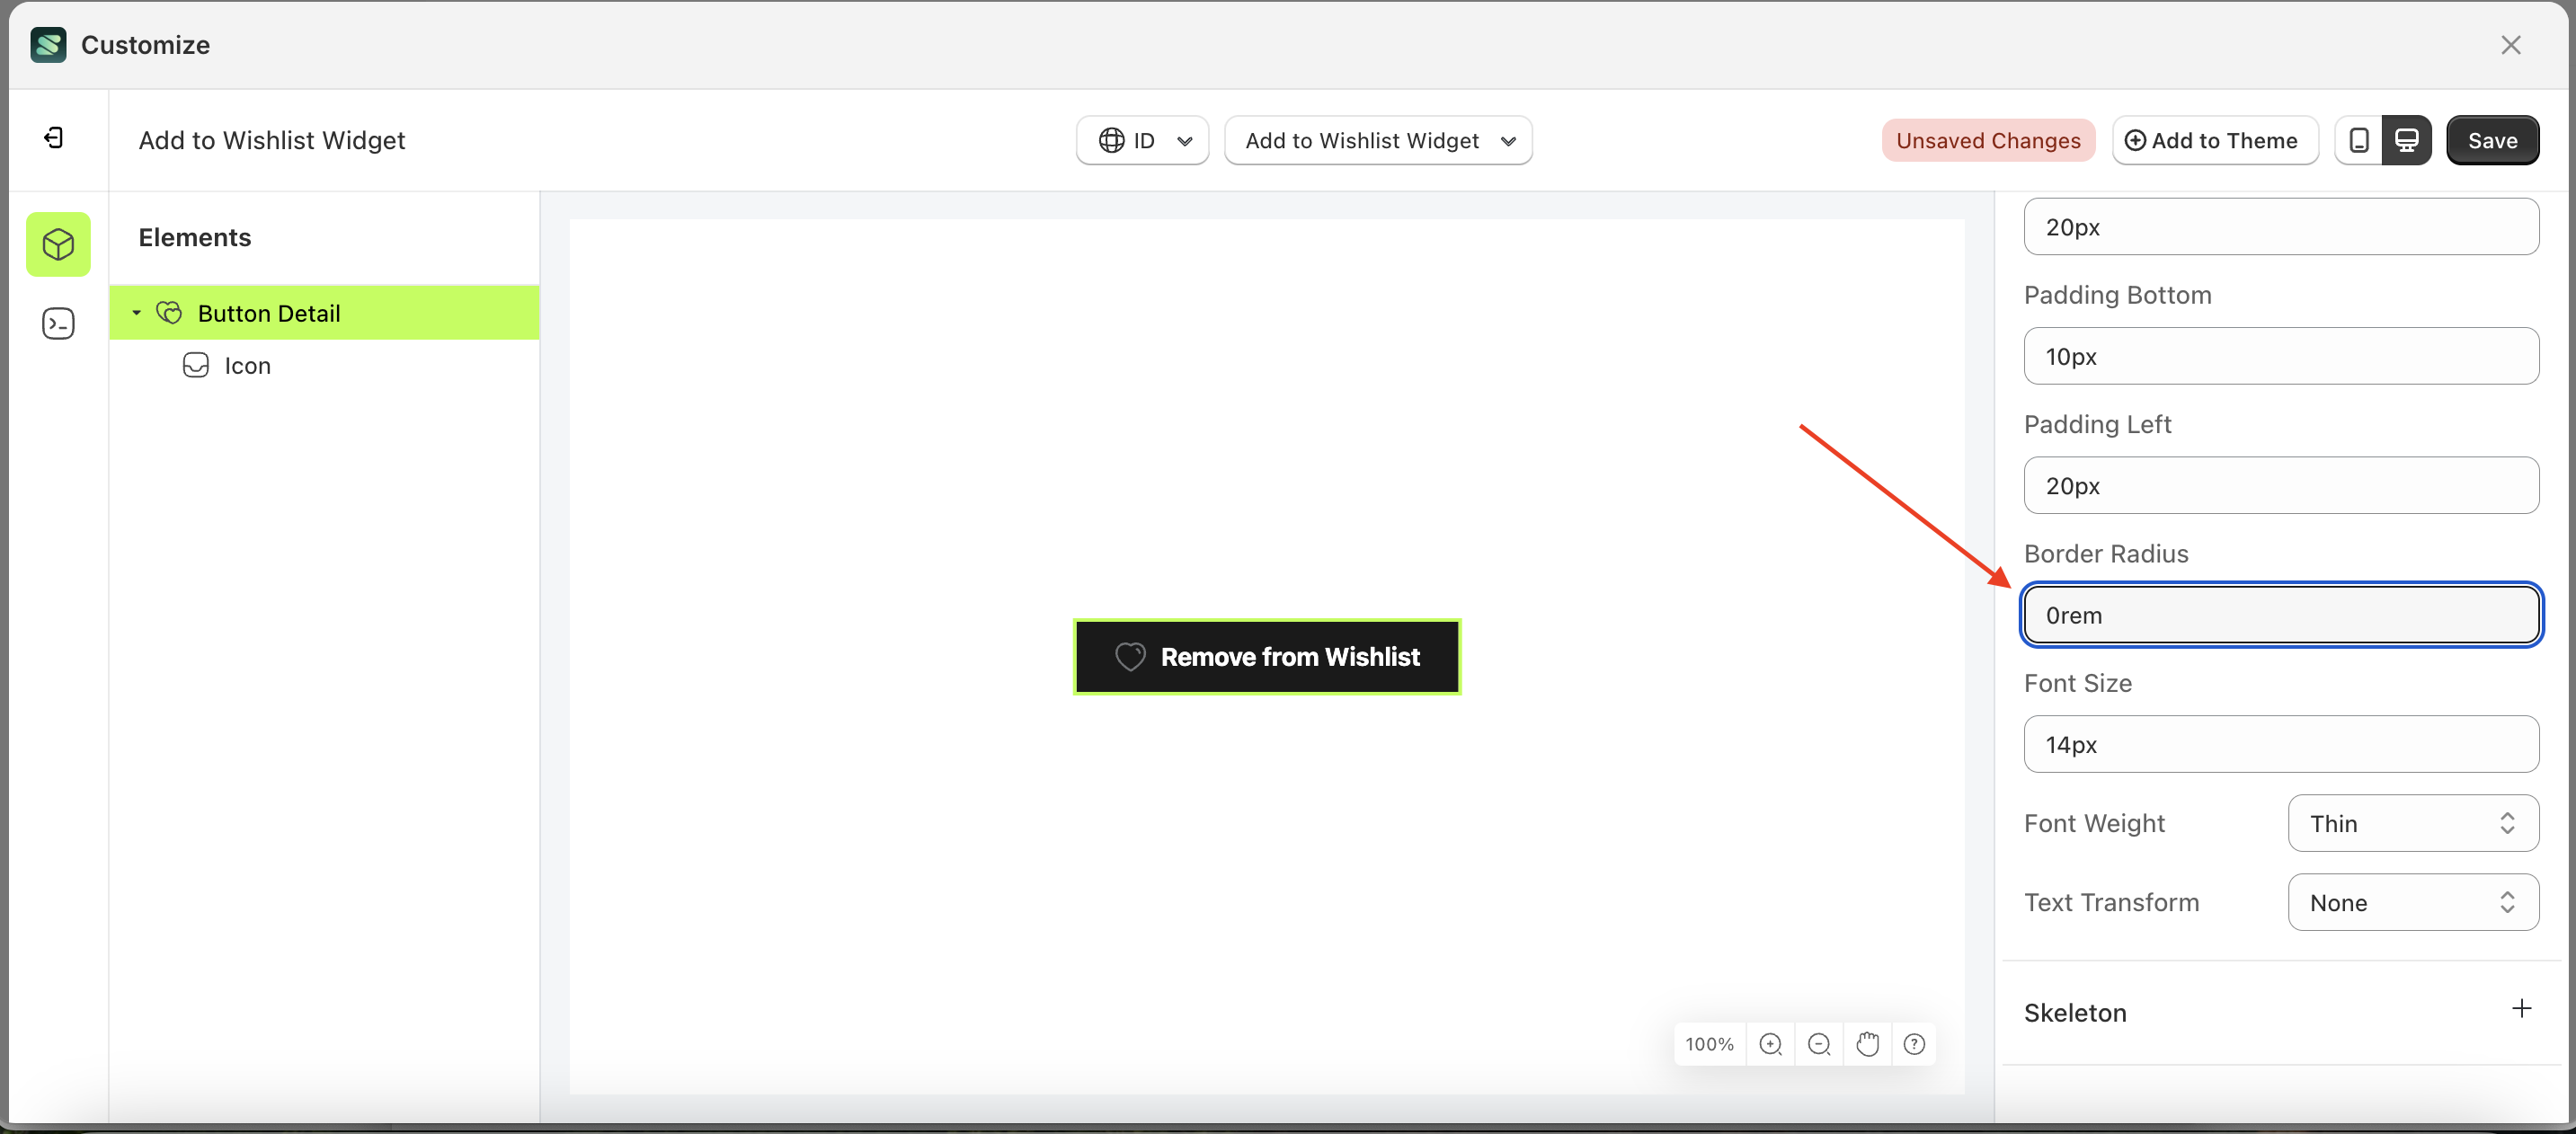
Task: Select the zoom out tool
Action: pyautogui.click(x=1819, y=1043)
